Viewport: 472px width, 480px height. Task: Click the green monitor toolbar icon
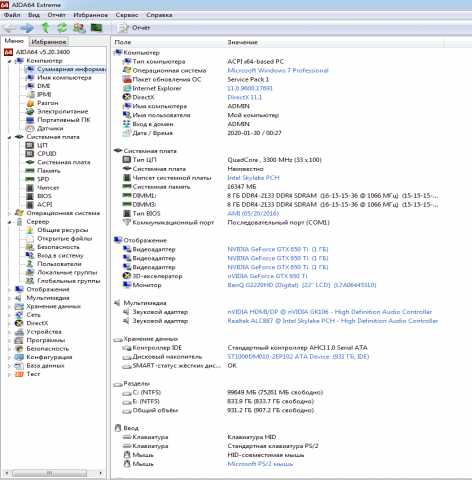click(96, 28)
